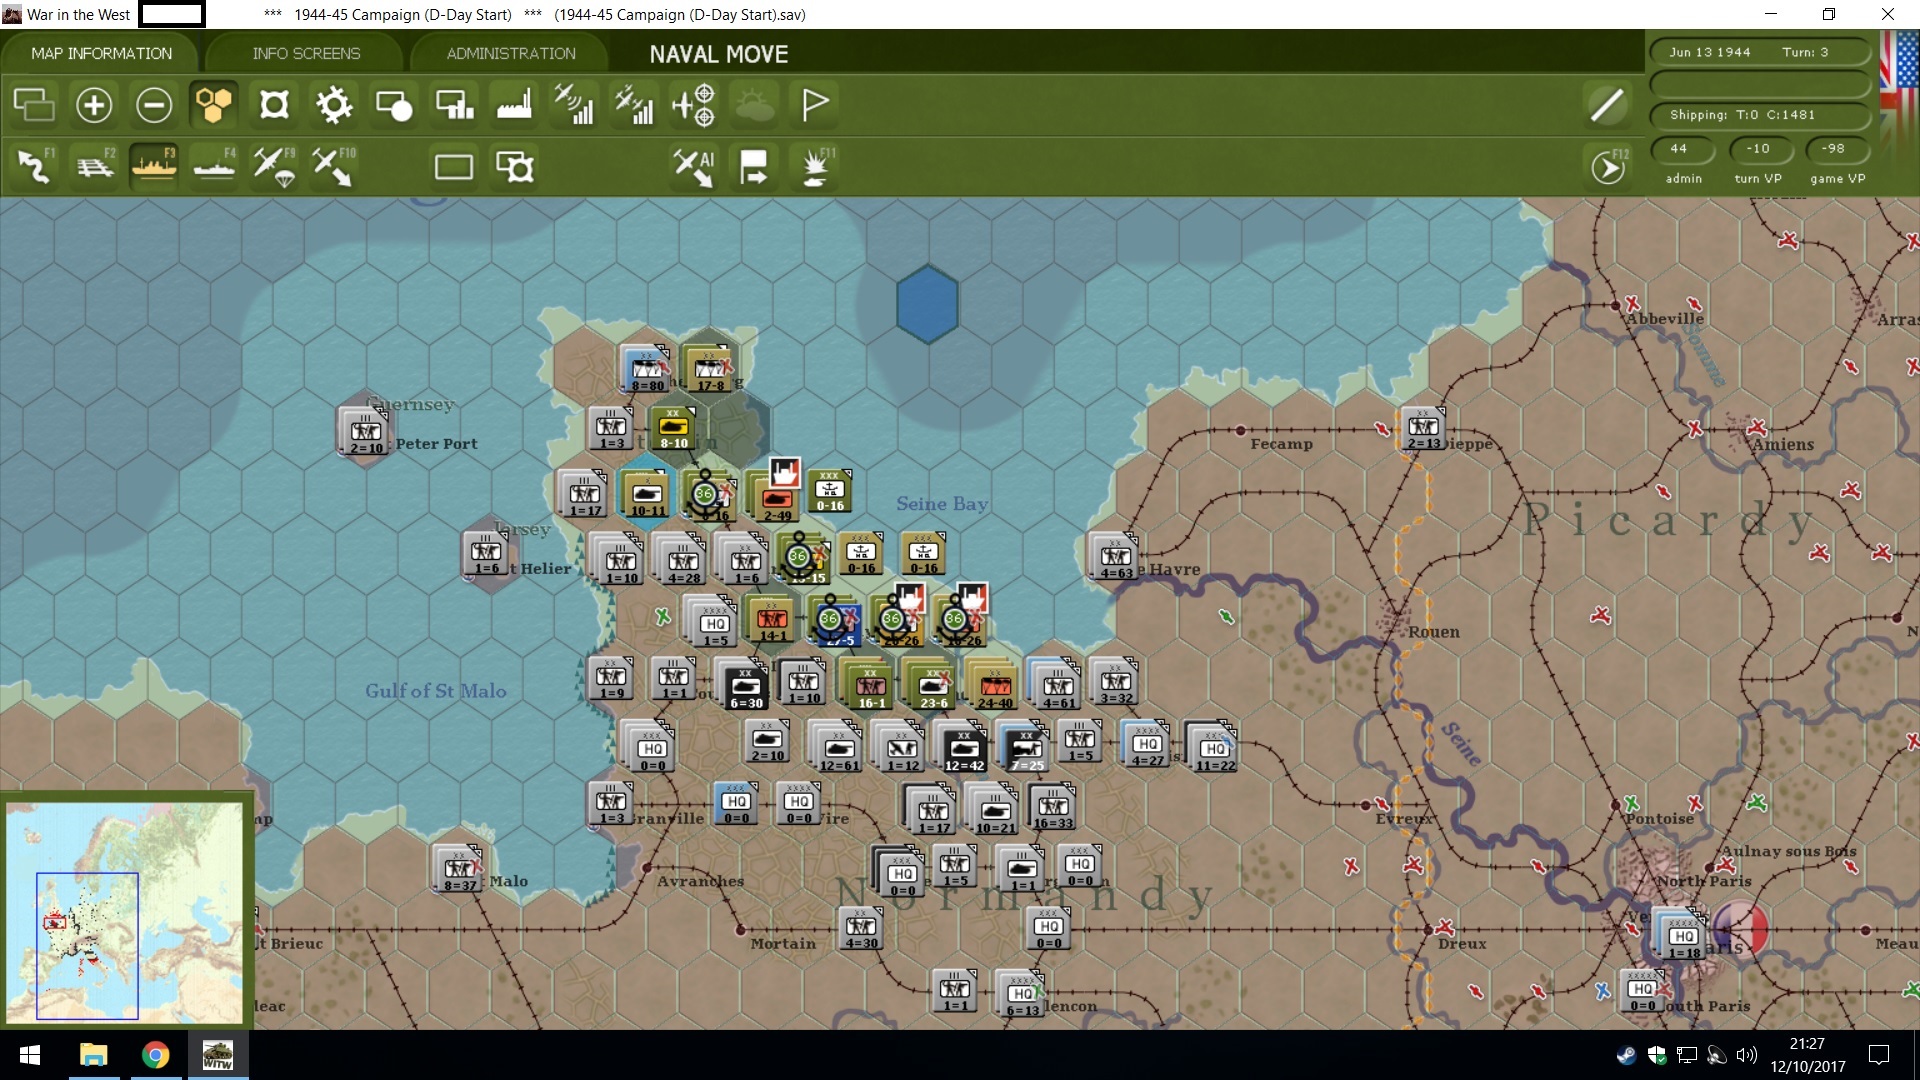
Task: Click the pennant flag icon
Action: [815, 105]
